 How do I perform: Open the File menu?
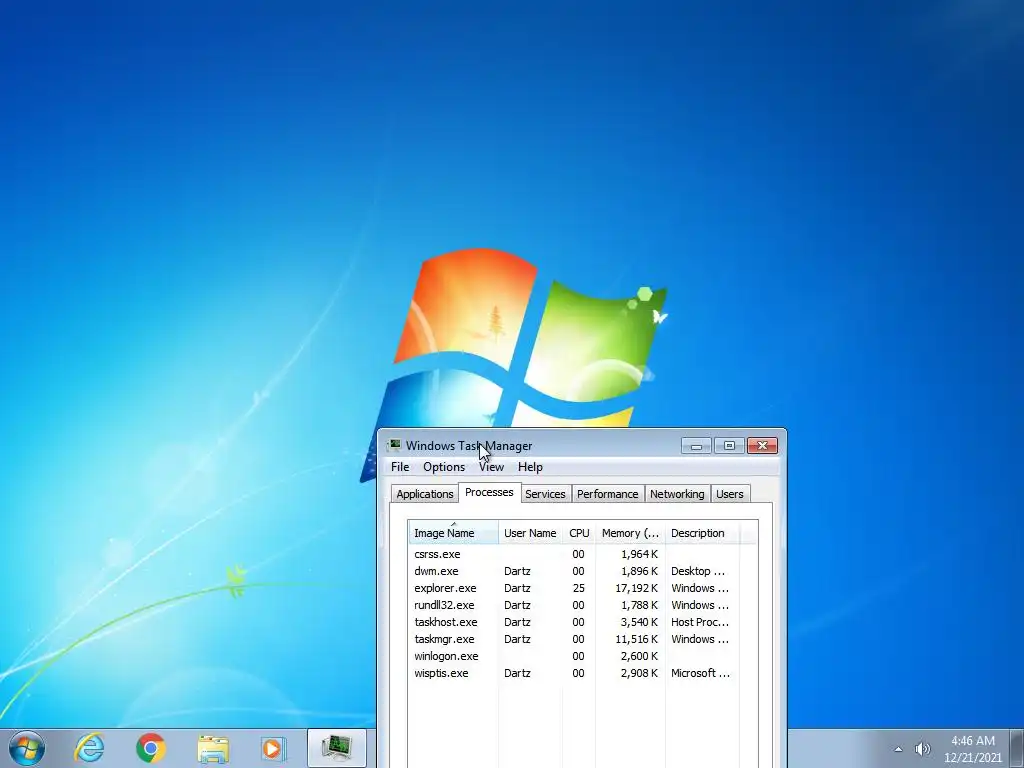pos(400,467)
